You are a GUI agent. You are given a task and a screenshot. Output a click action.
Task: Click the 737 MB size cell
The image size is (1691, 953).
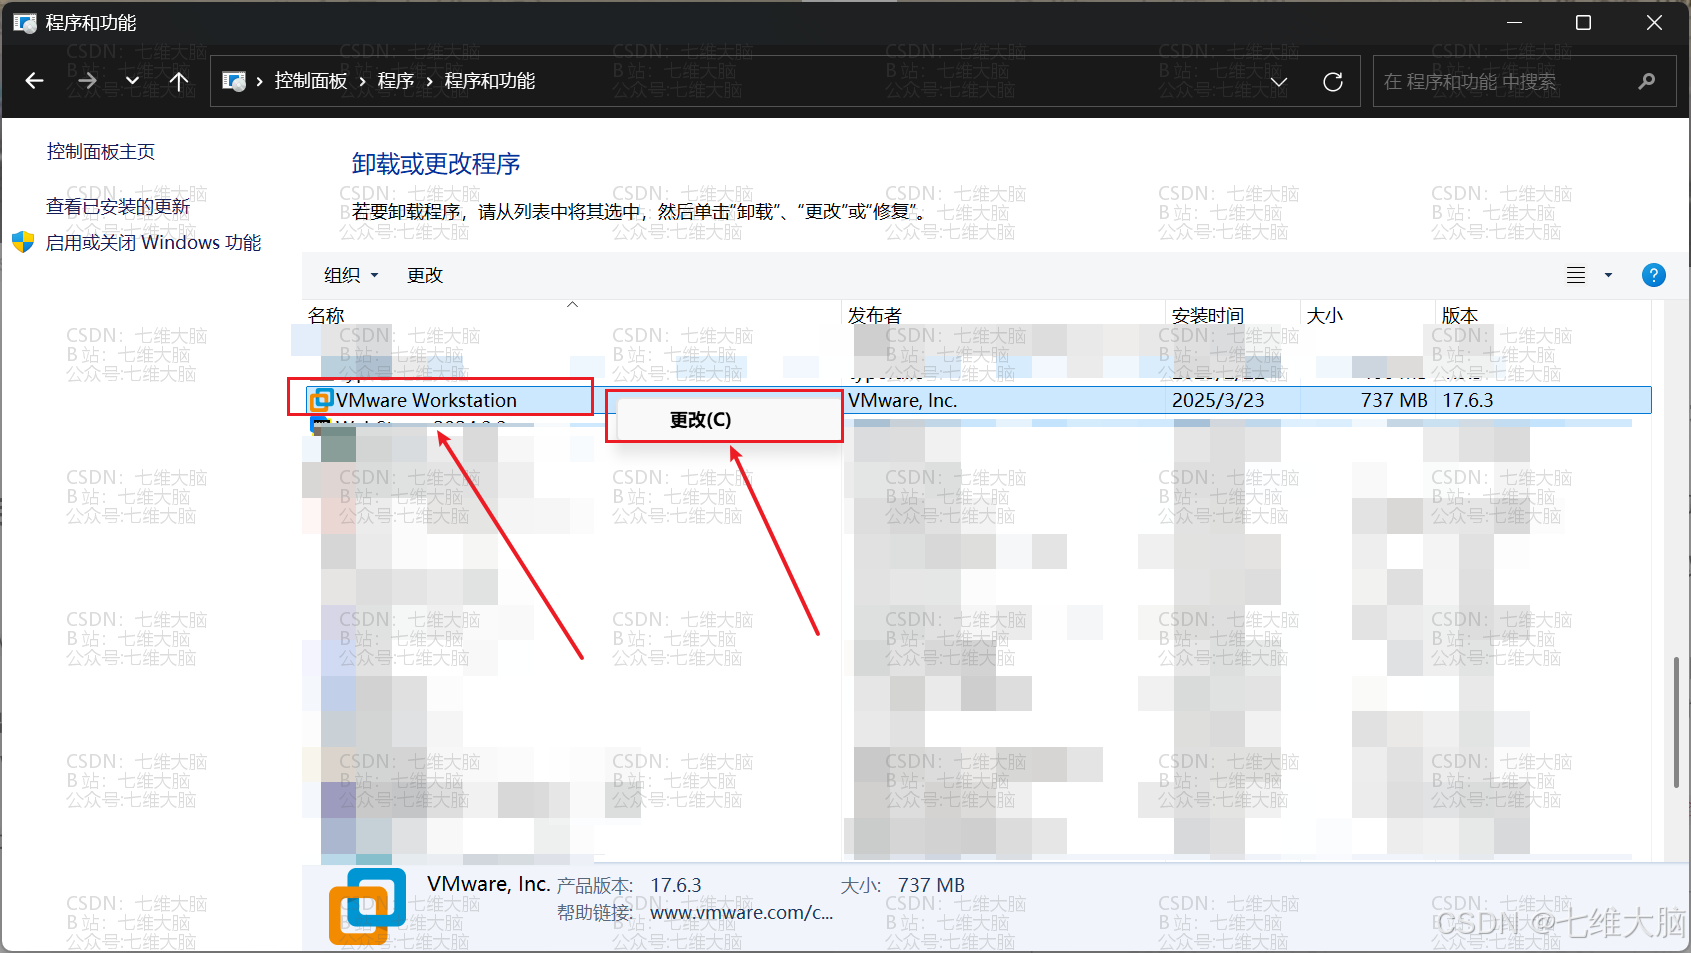(x=1394, y=400)
